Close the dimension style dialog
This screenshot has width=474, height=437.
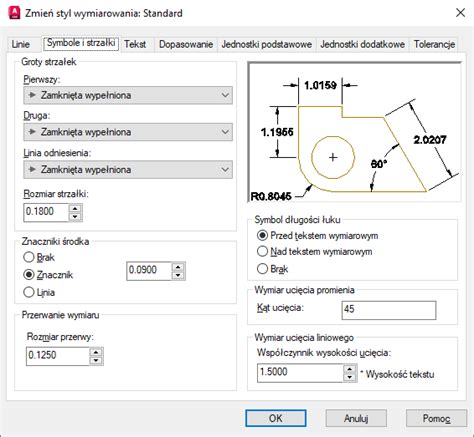(460, 13)
